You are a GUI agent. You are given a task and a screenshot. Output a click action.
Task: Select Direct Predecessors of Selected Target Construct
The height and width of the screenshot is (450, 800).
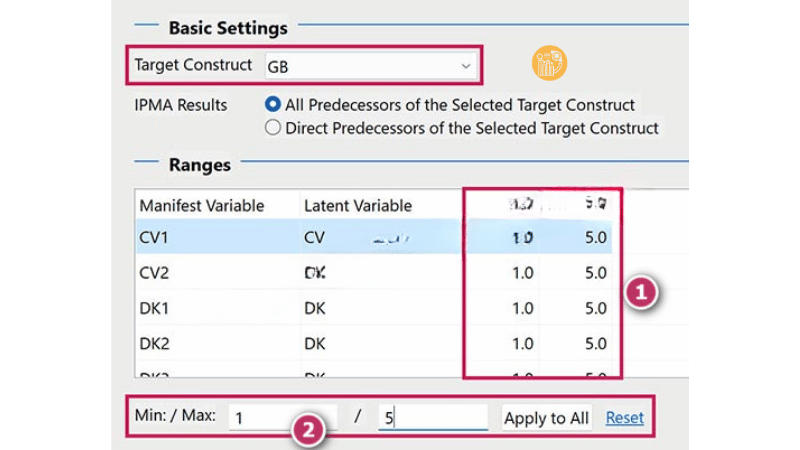(272, 128)
